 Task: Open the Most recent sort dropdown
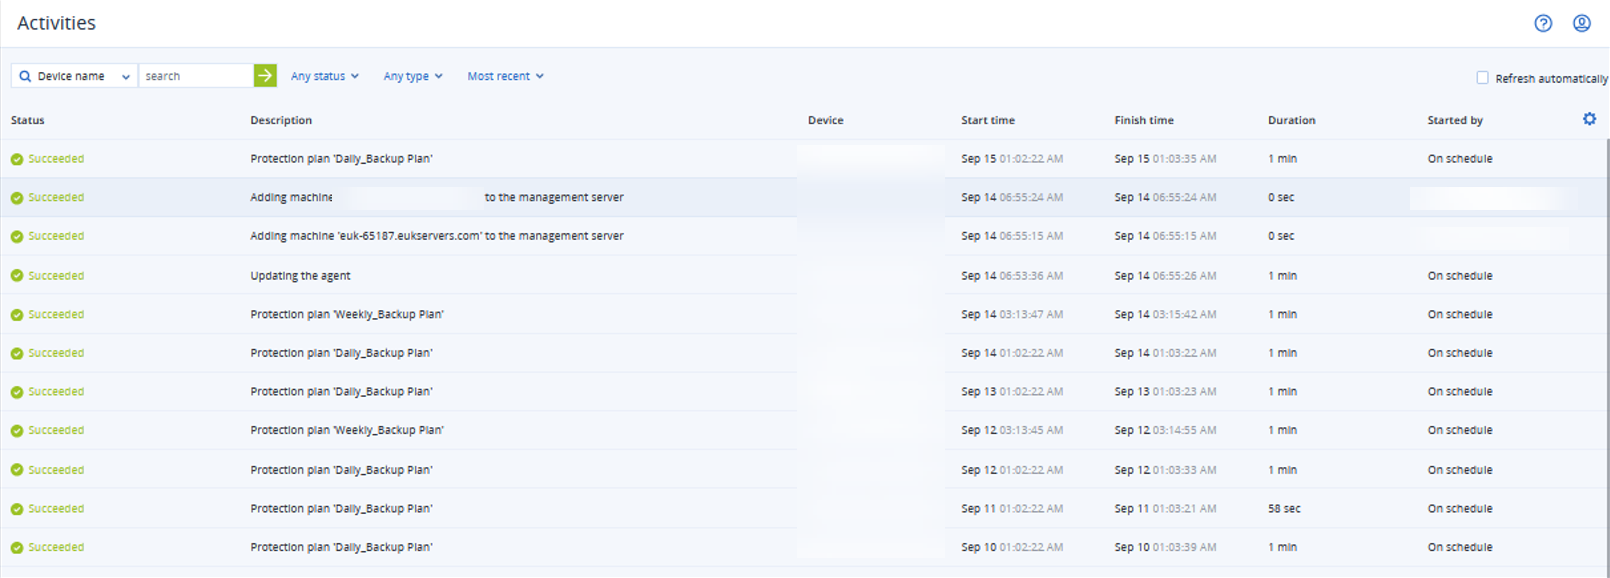click(x=506, y=76)
